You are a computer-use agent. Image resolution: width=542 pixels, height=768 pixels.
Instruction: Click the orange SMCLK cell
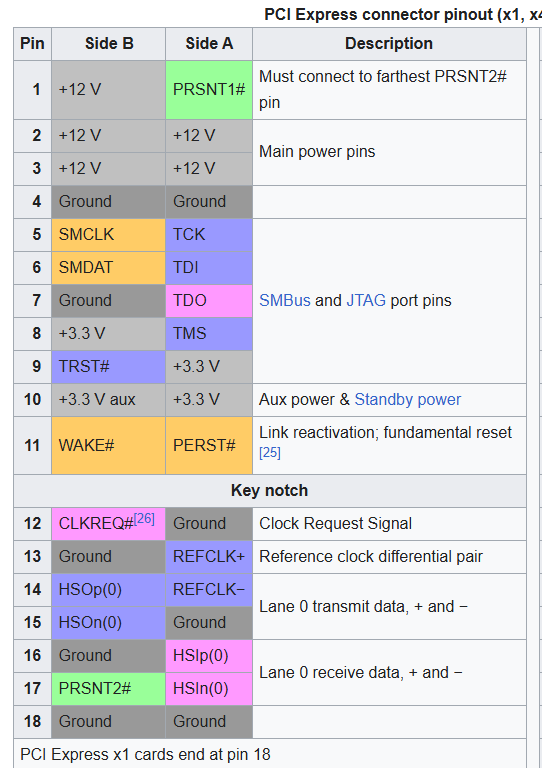click(x=108, y=235)
